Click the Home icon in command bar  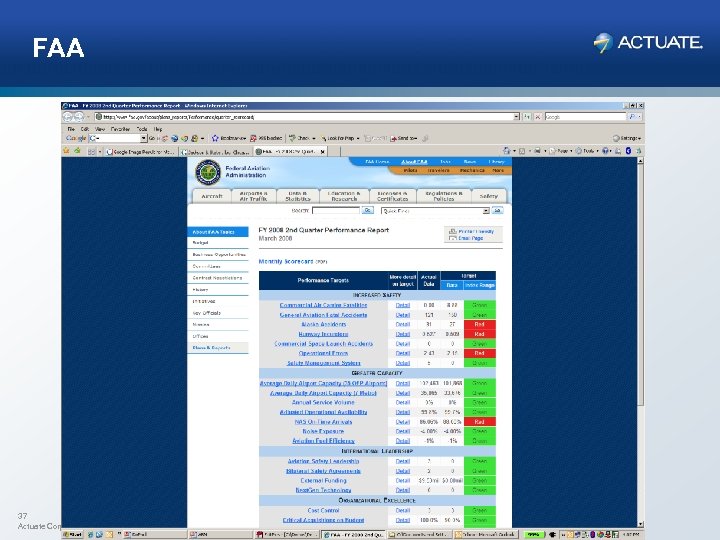click(506, 151)
